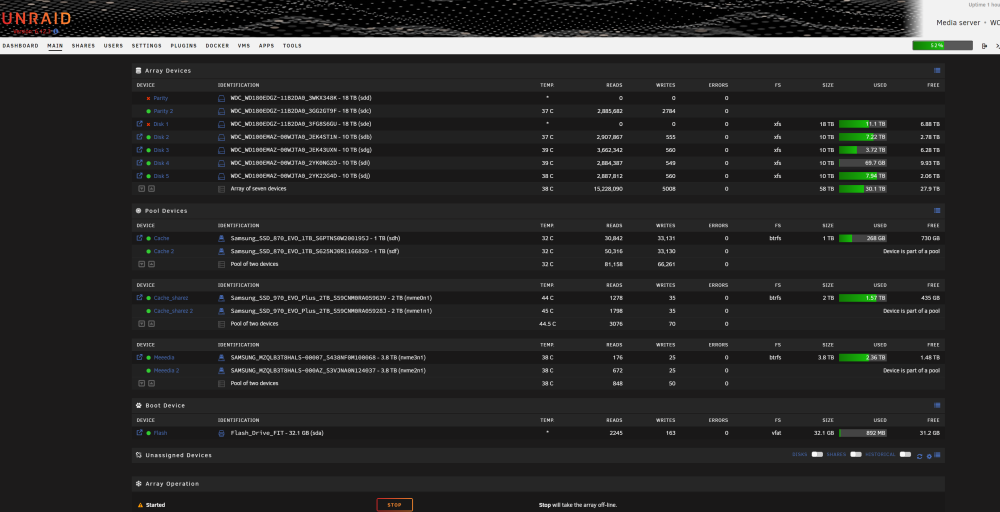
Task: Toggle the Shares switch in Unassigned Devices
Action: point(856,455)
